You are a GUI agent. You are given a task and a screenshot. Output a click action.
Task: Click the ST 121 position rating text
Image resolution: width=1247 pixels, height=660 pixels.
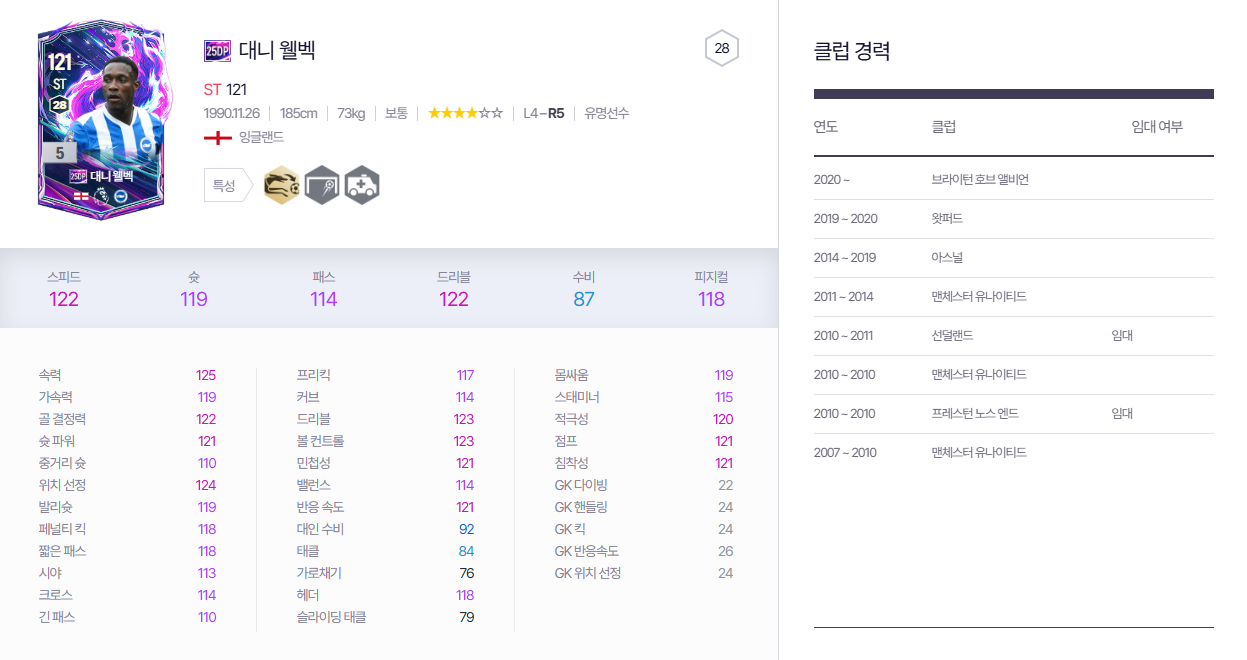tap(225, 89)
